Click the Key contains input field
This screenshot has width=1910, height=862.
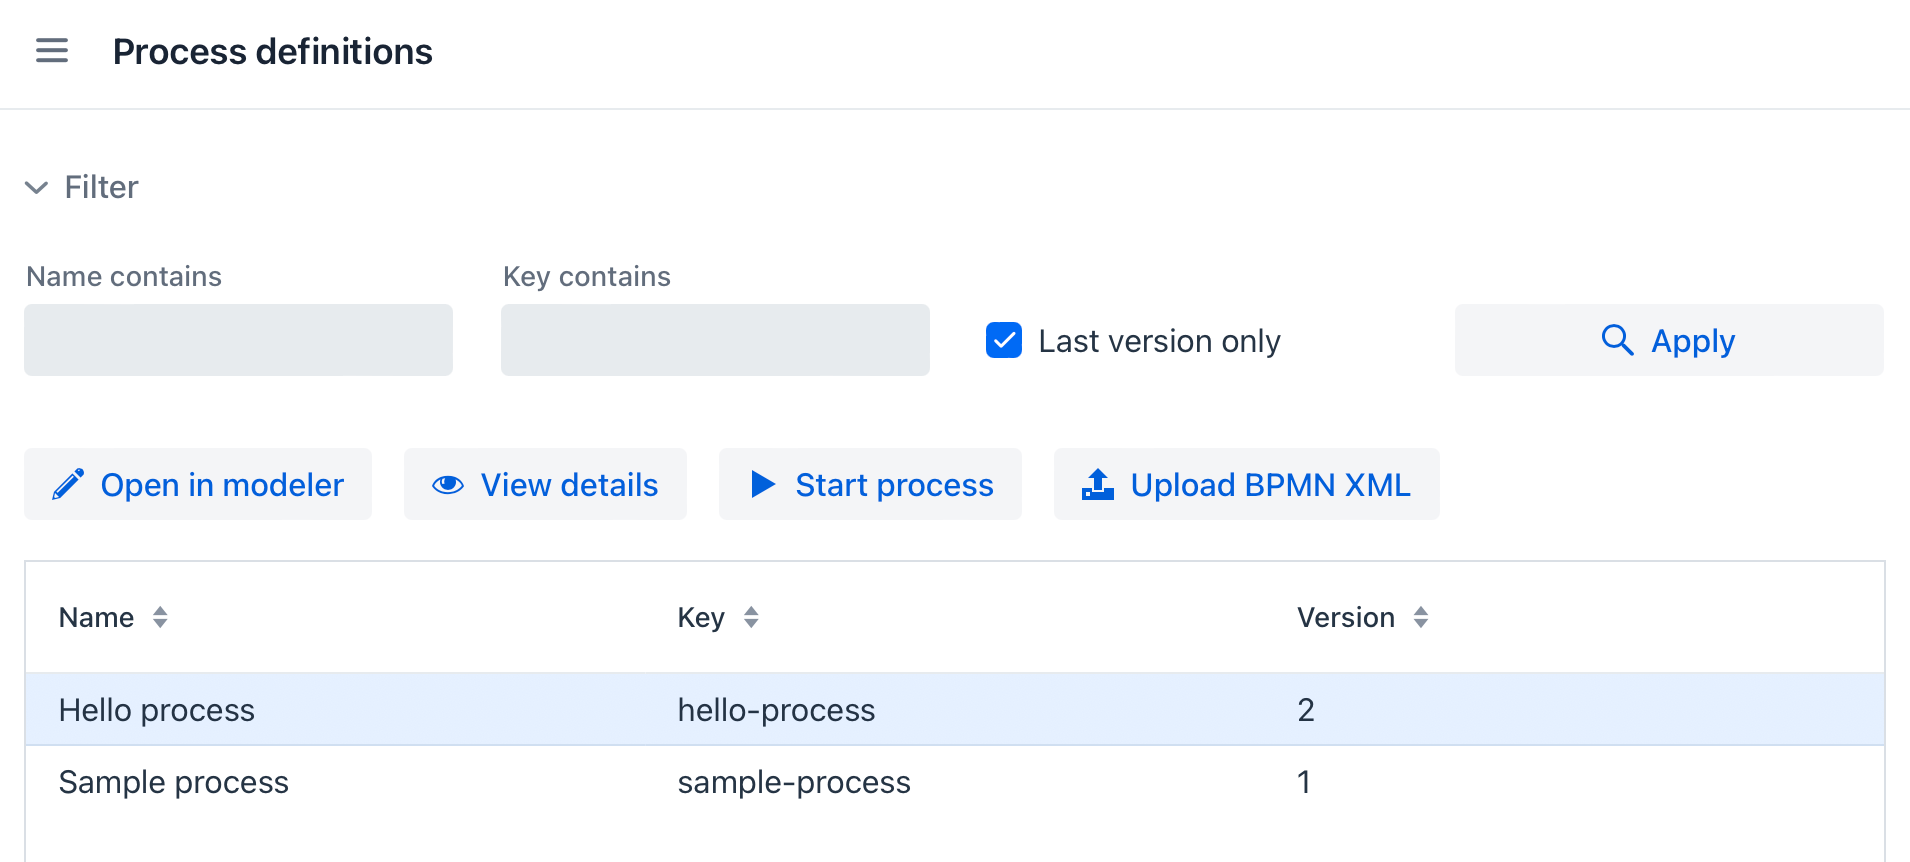[715, 340]
